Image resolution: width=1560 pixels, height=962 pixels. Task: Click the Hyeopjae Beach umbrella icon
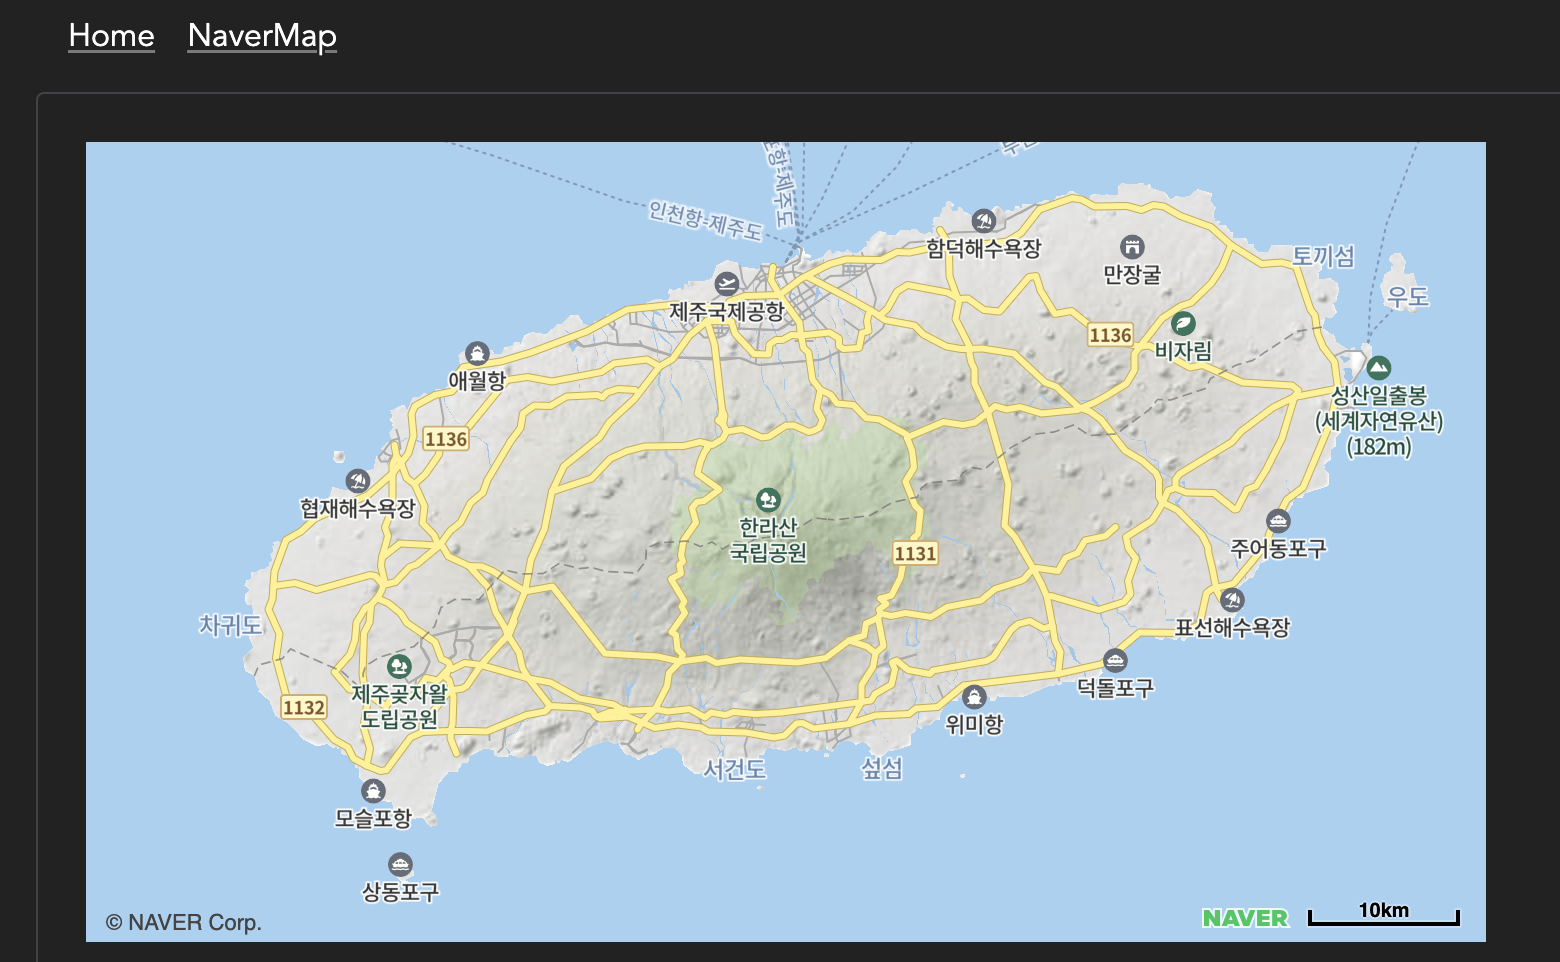click(x=358, y=481)
